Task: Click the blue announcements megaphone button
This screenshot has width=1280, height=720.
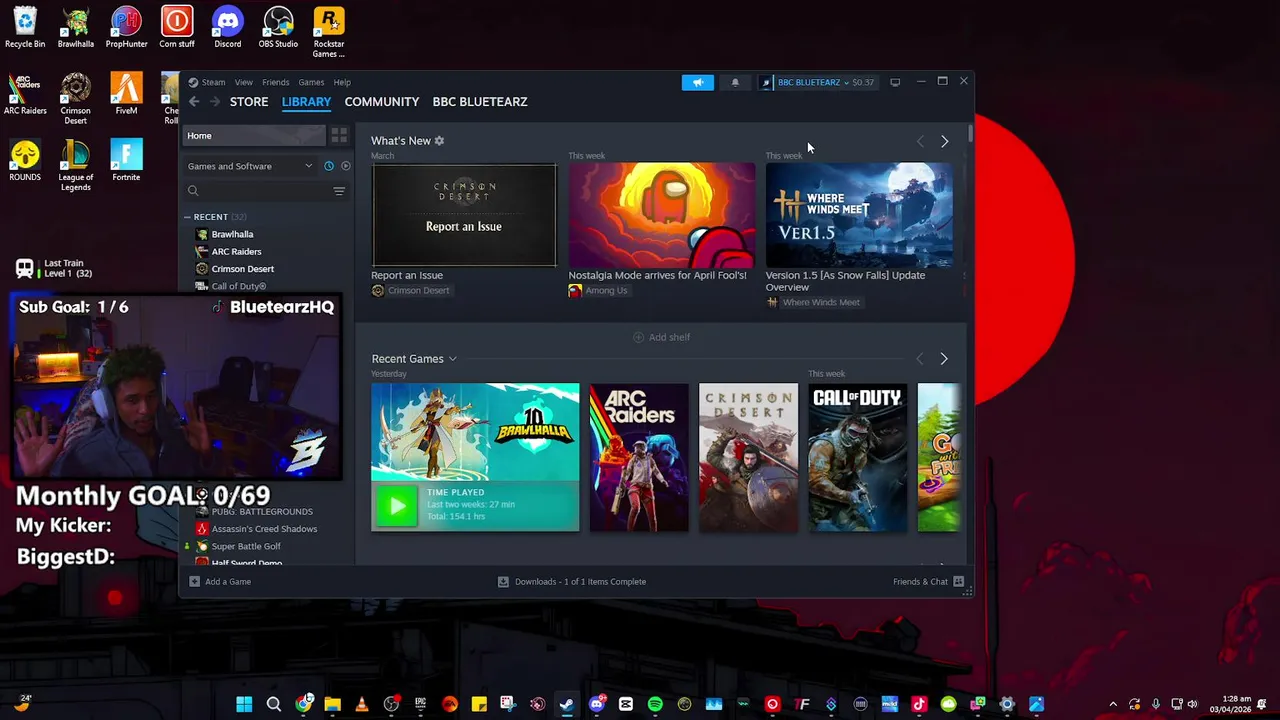Action: 698,82
